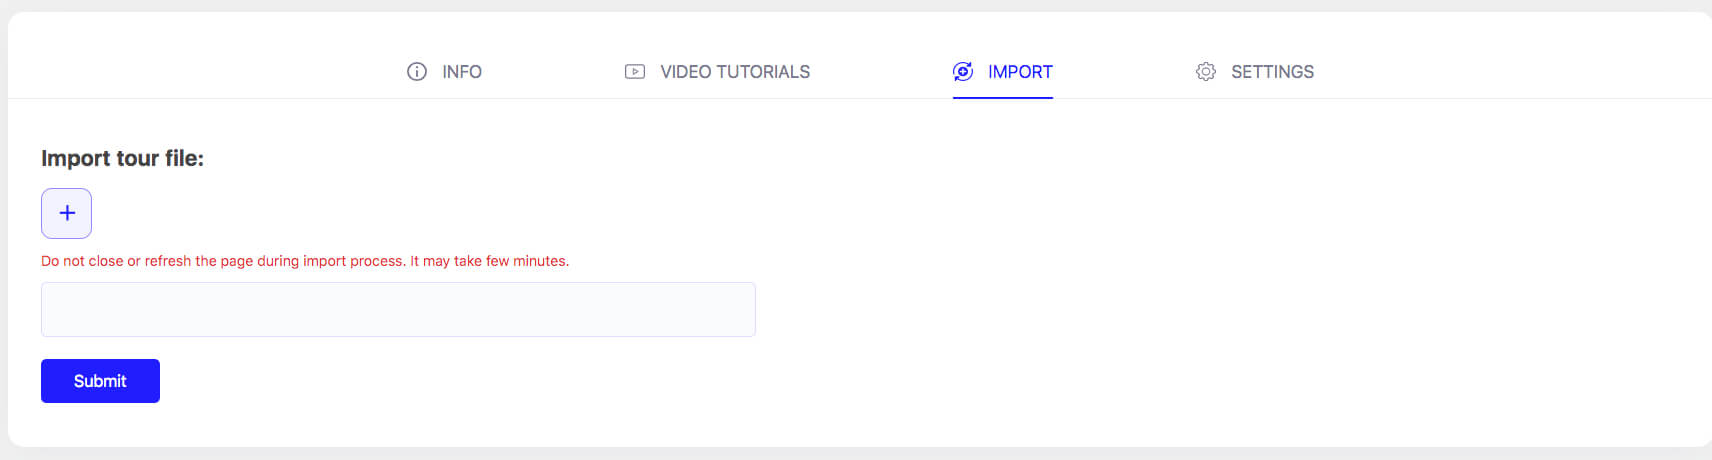Click the "It may take few minutes" sentence
The image size is (1712, 460).
(490, 261)
